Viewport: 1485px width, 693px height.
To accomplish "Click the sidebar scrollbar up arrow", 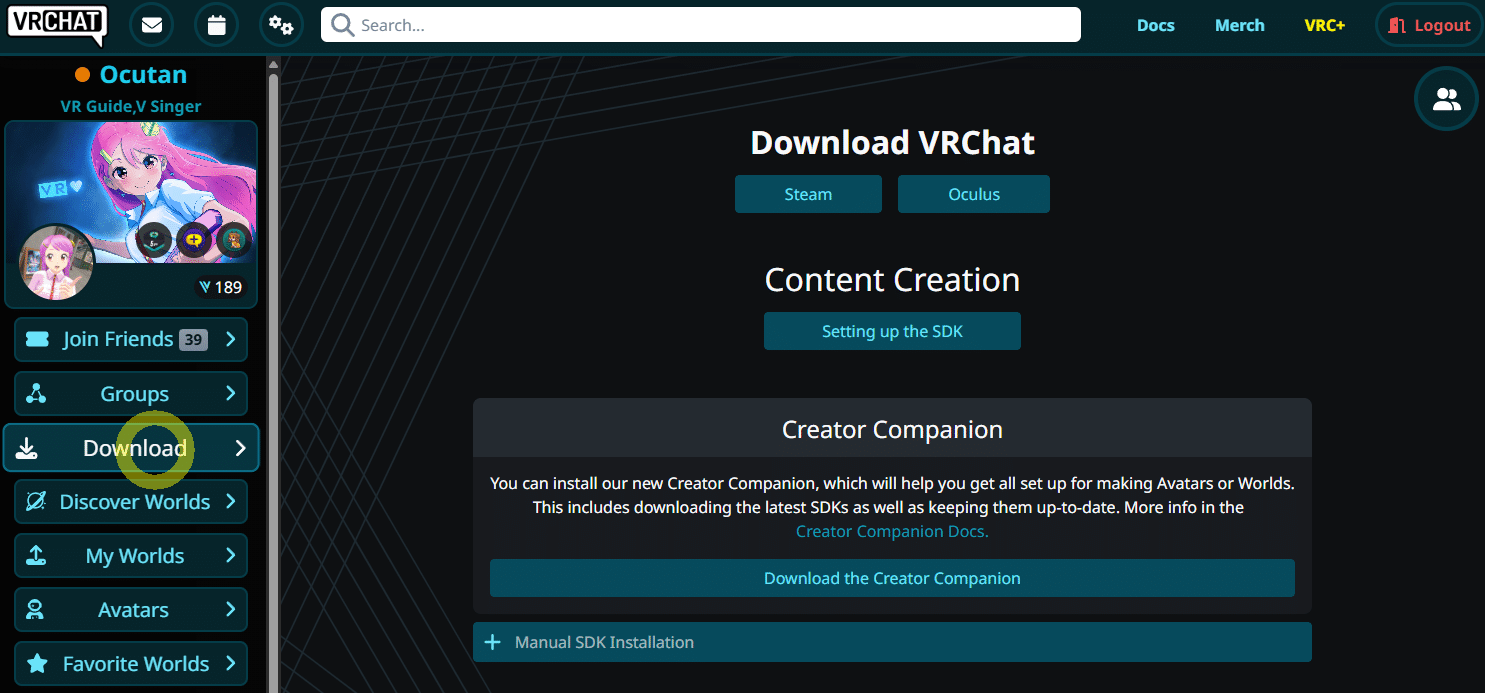I will point(273,64).
